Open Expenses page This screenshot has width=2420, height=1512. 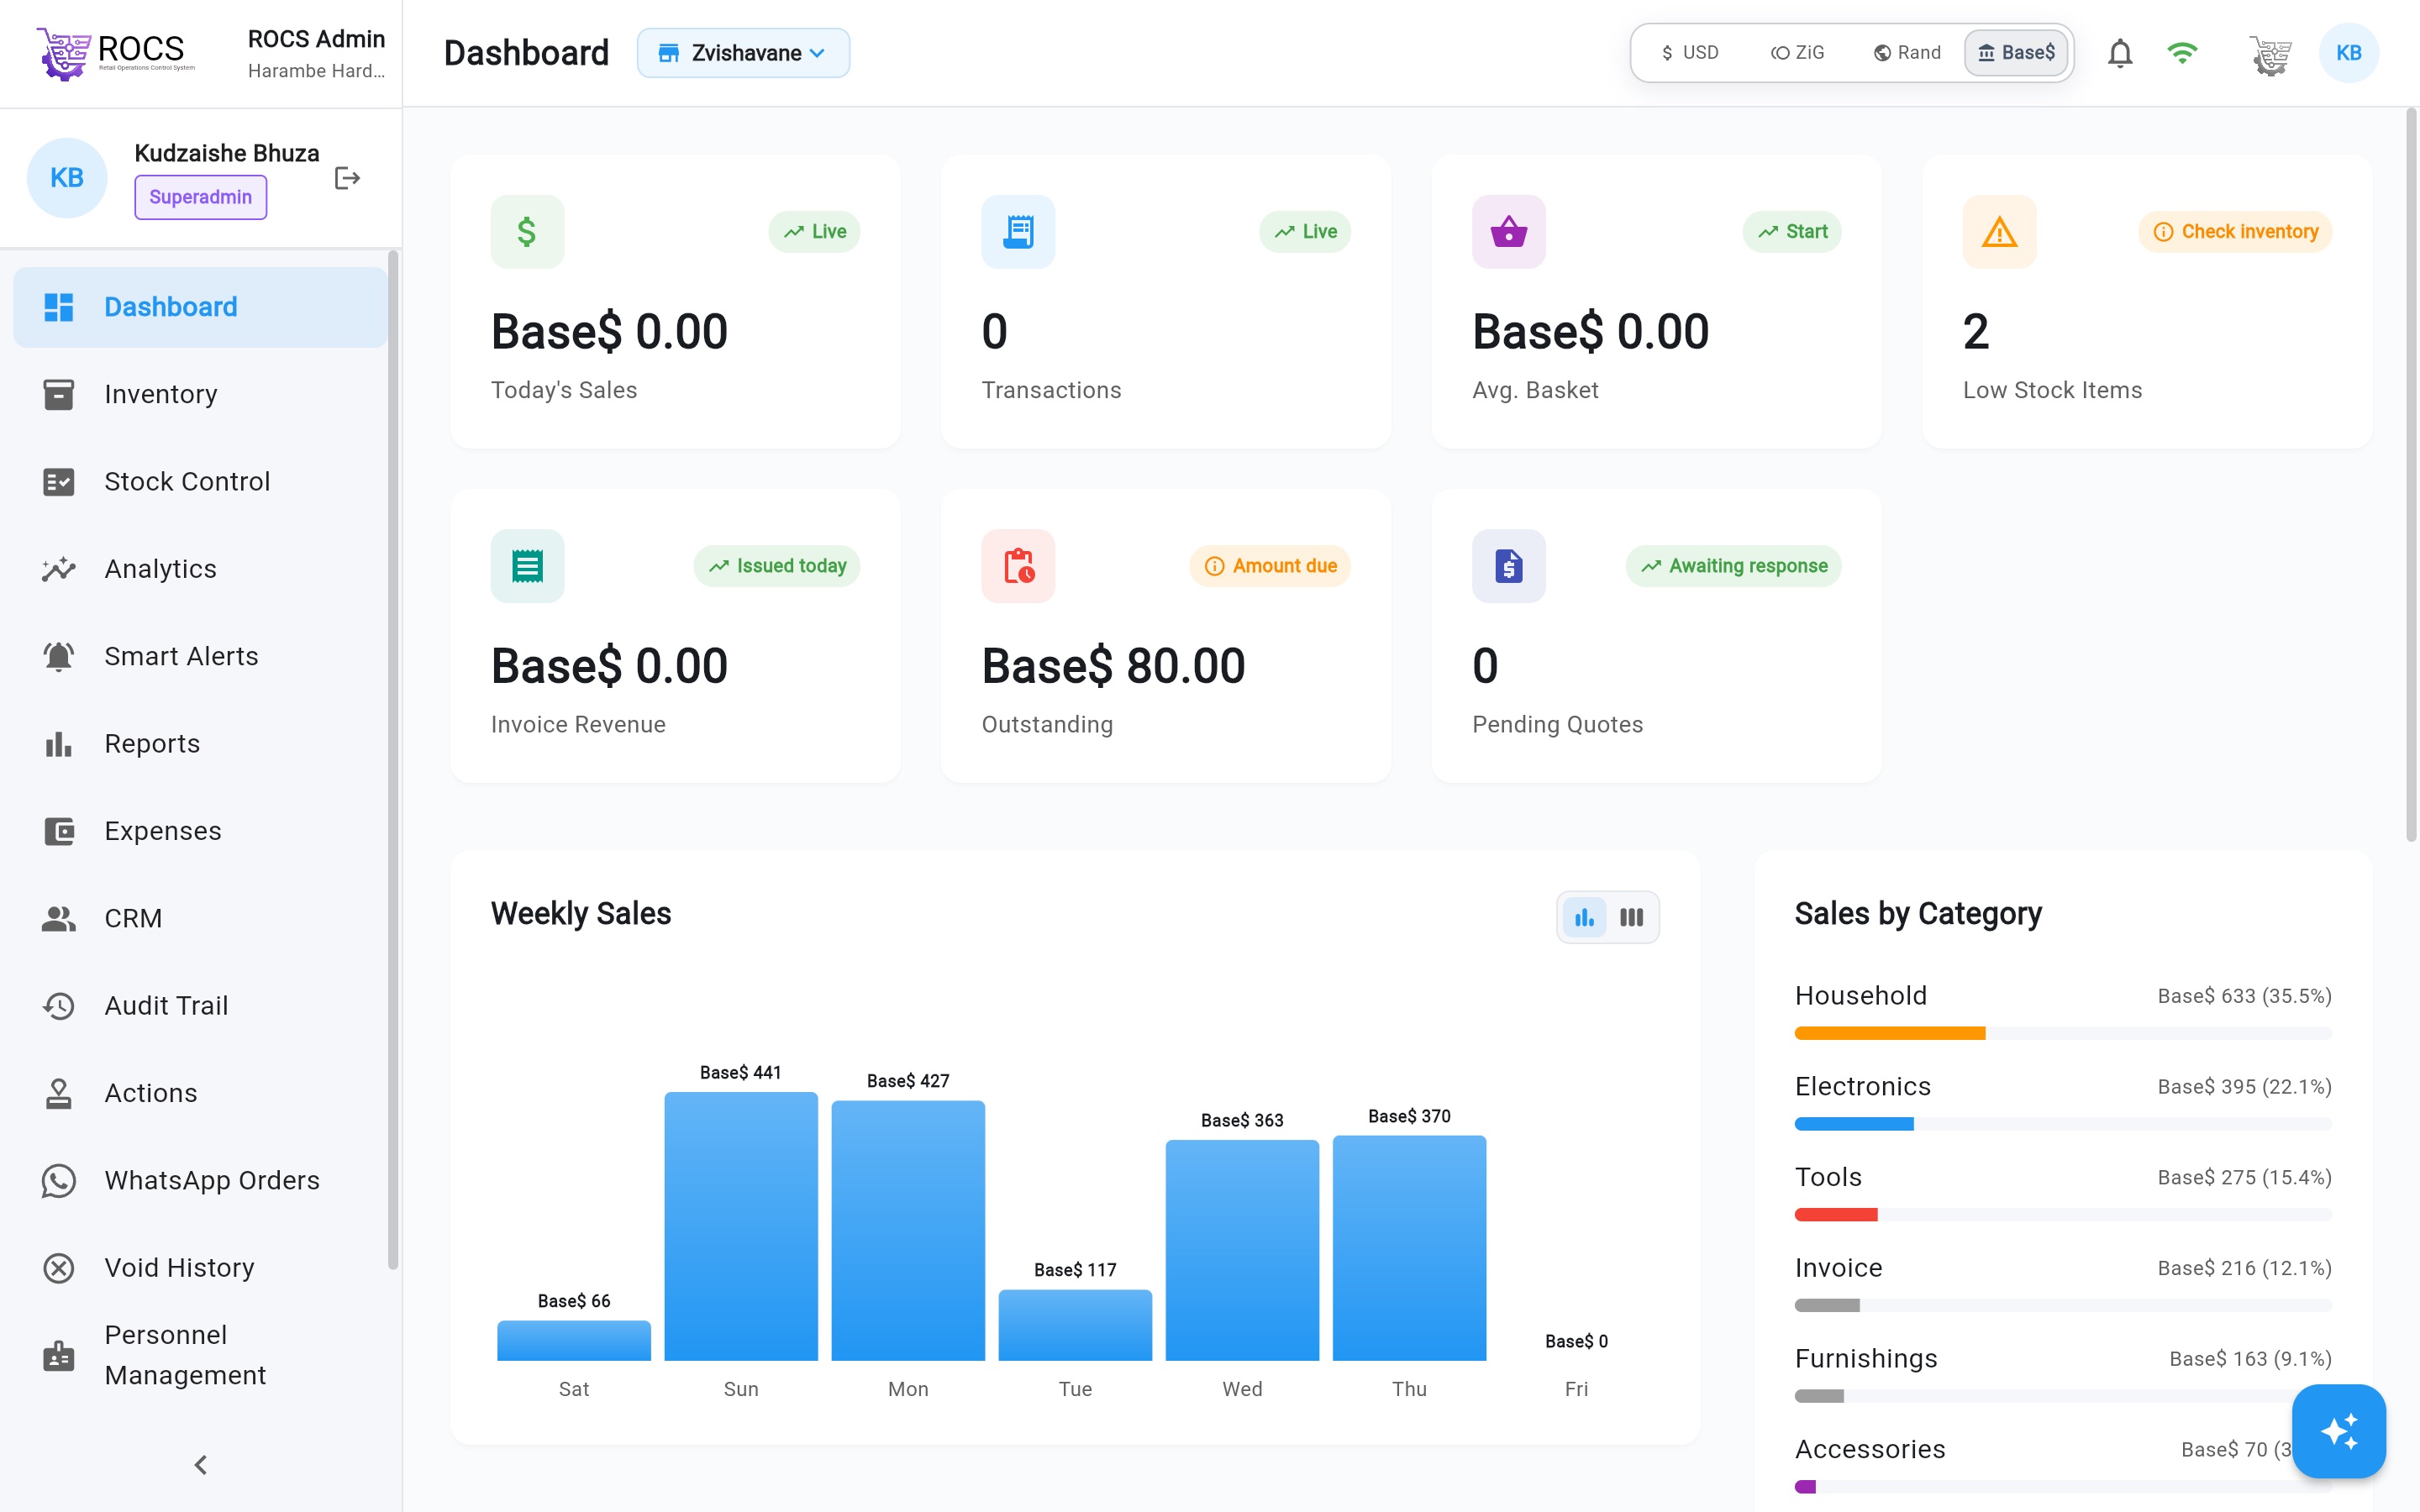coord(200,831)
